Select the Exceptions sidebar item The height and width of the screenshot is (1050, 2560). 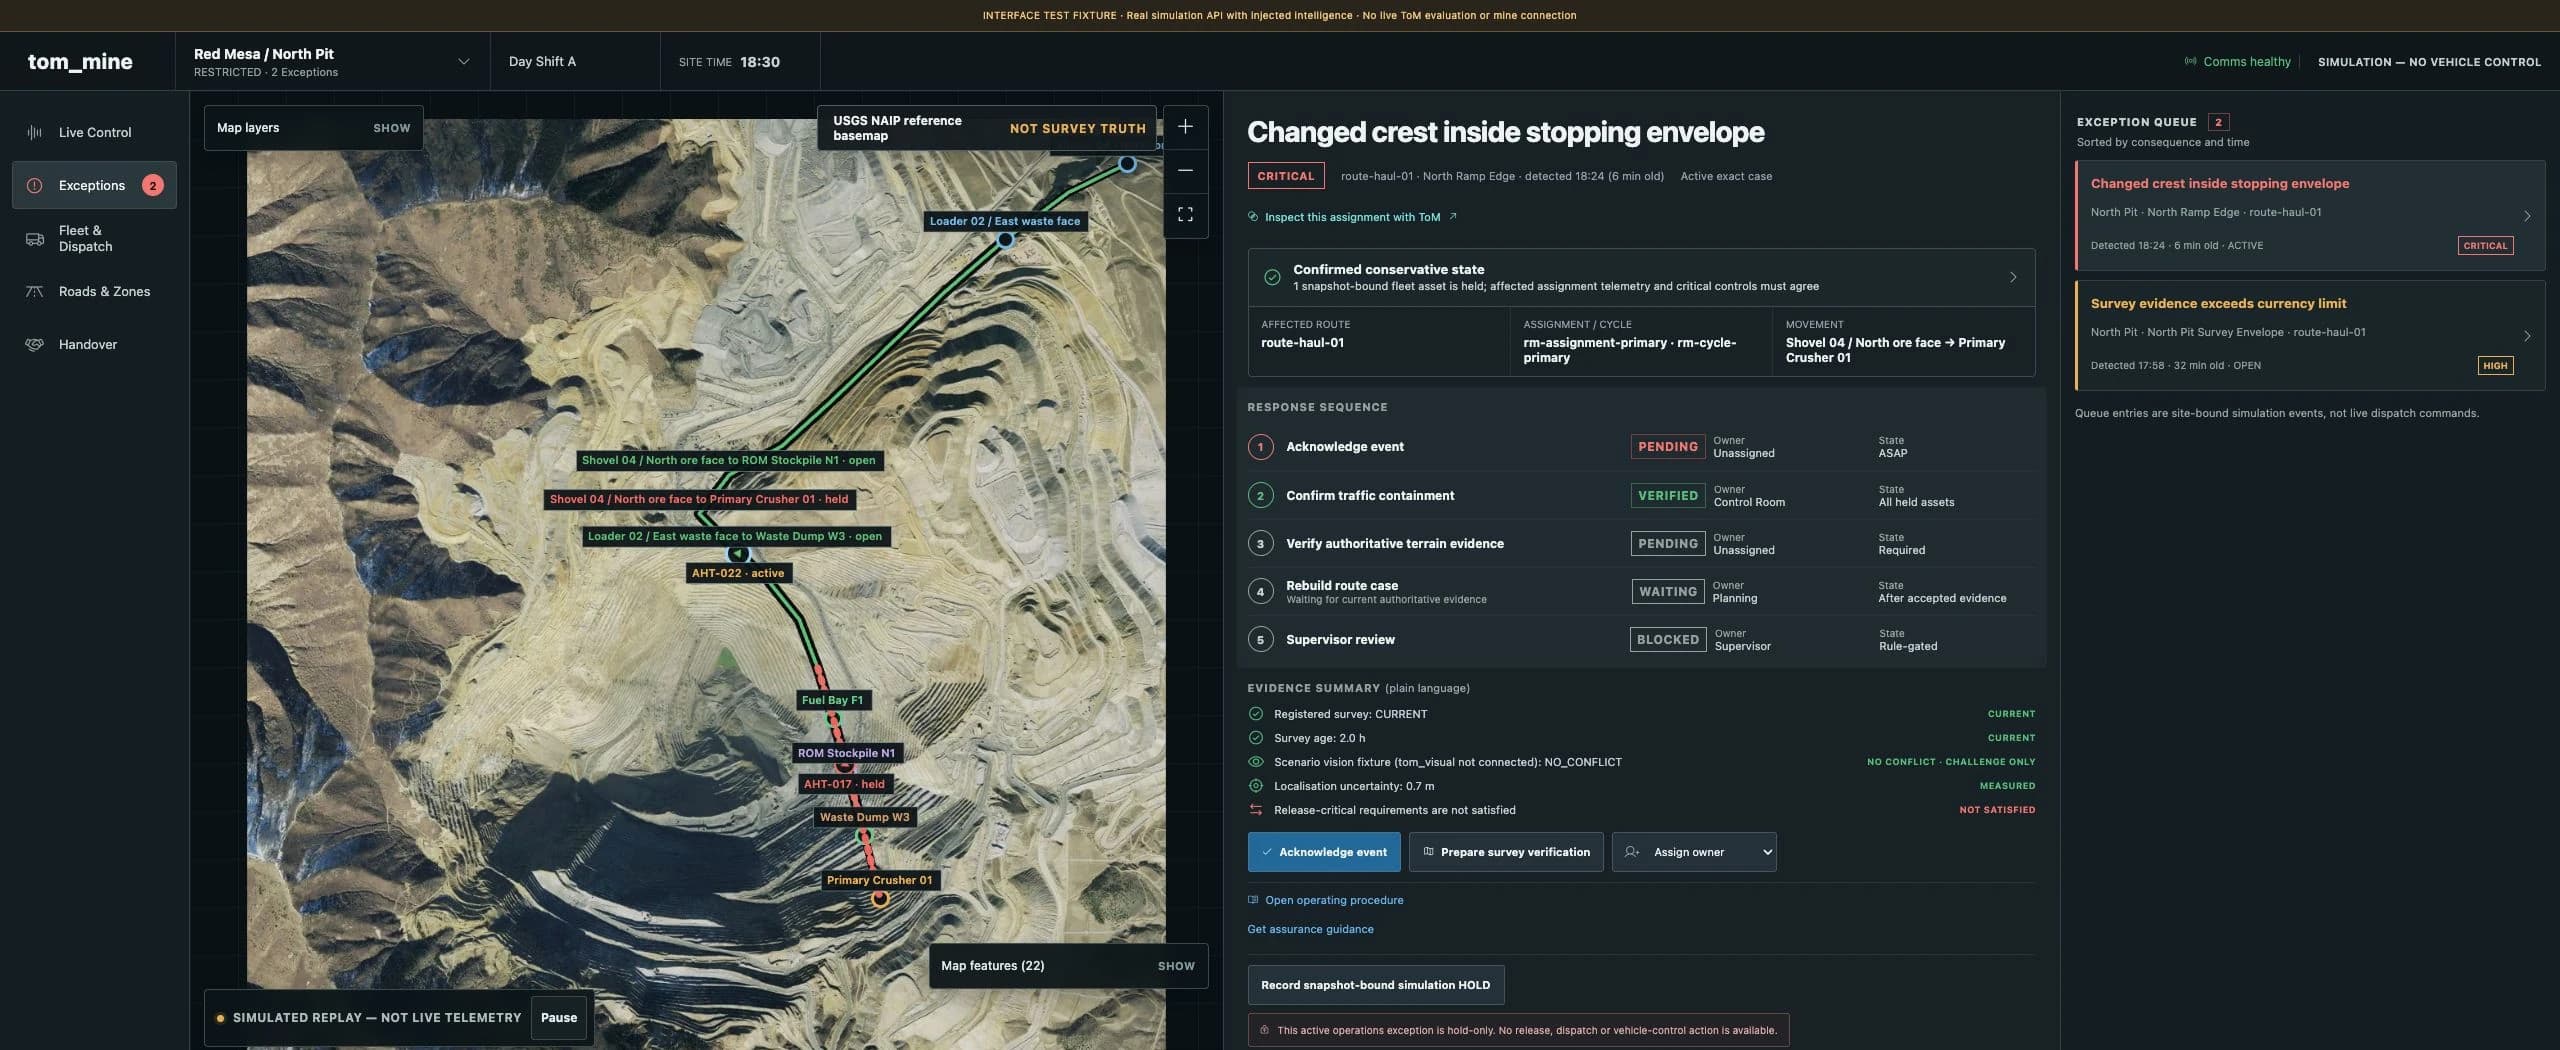94,185
